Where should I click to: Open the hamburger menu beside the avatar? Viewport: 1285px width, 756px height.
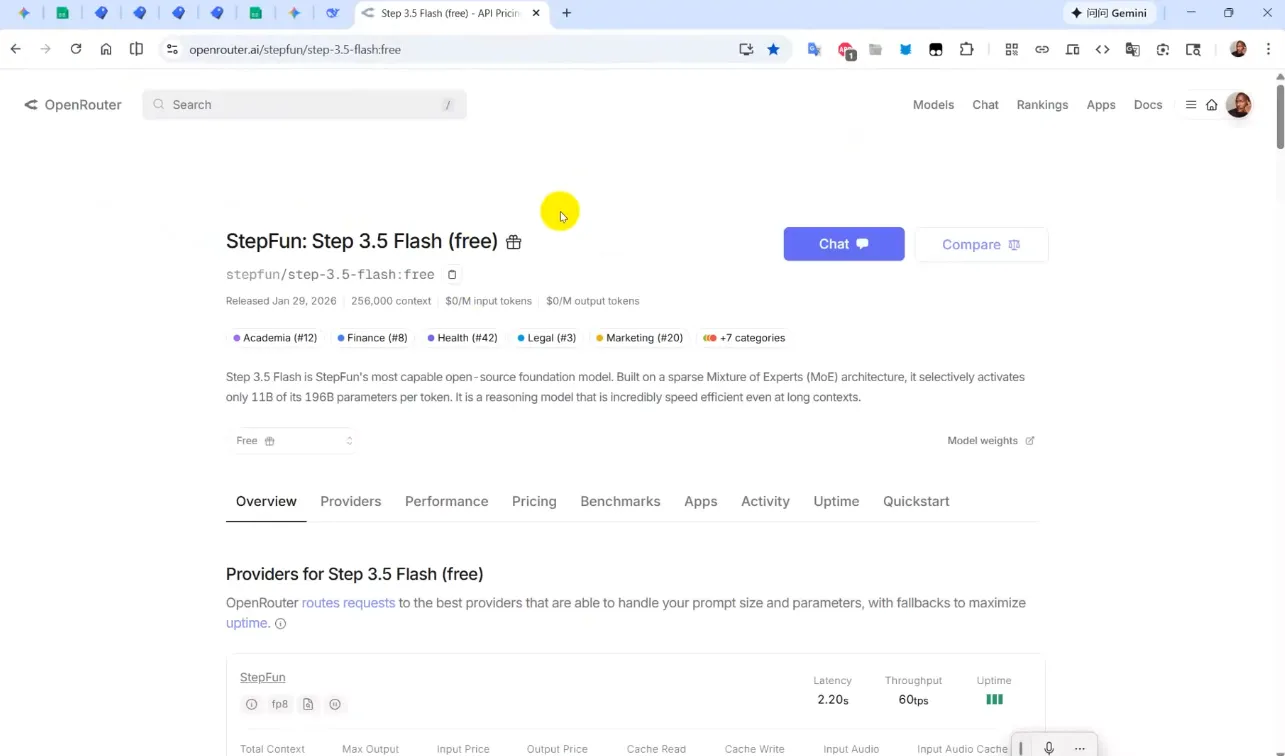pos(1190,104)
